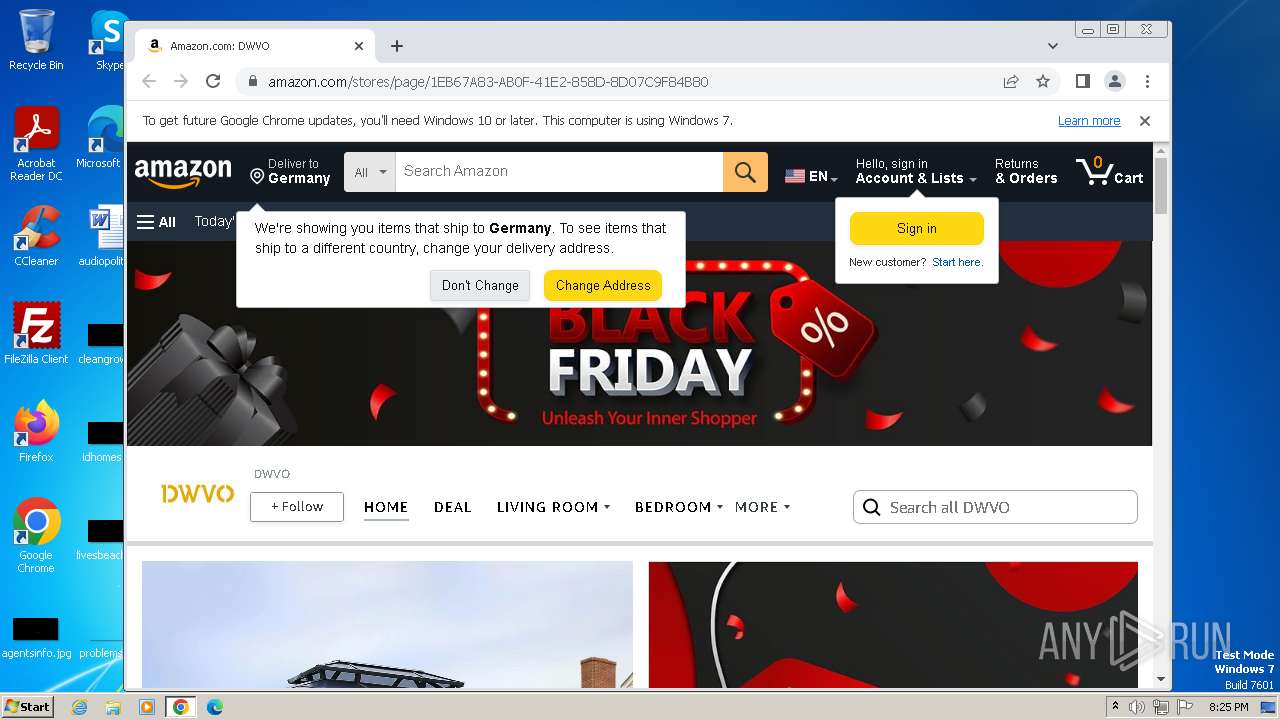
Task: Select the DEAL store tab
Action: pos(452,507)
